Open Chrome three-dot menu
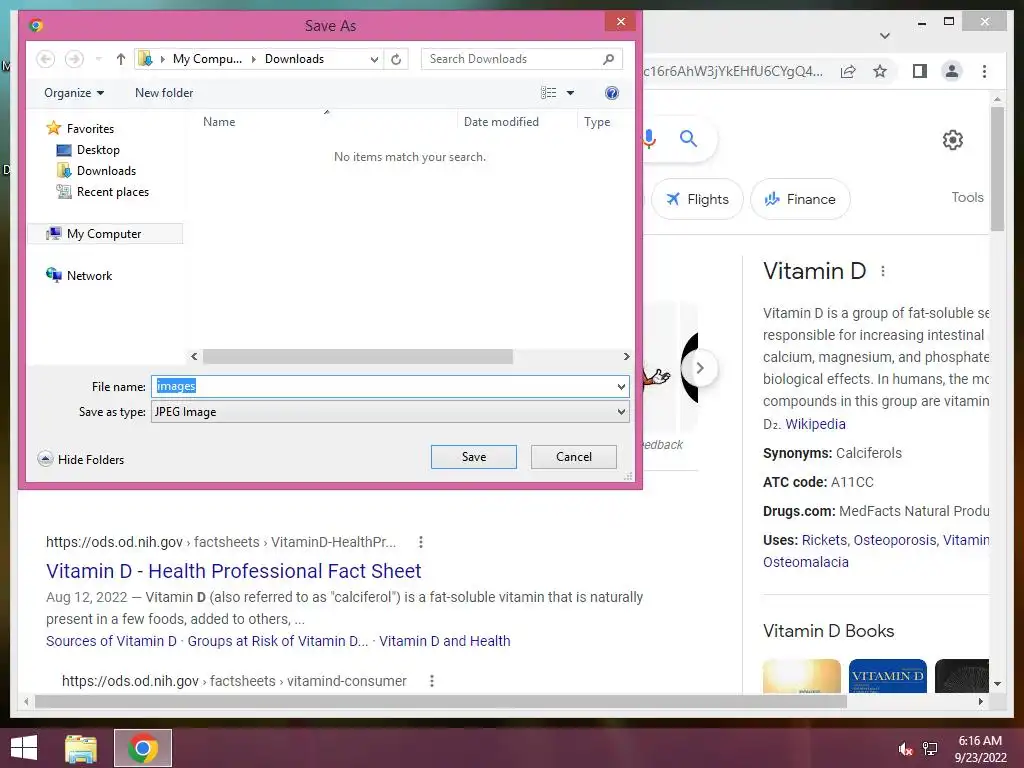 click(x=984, y=71)
